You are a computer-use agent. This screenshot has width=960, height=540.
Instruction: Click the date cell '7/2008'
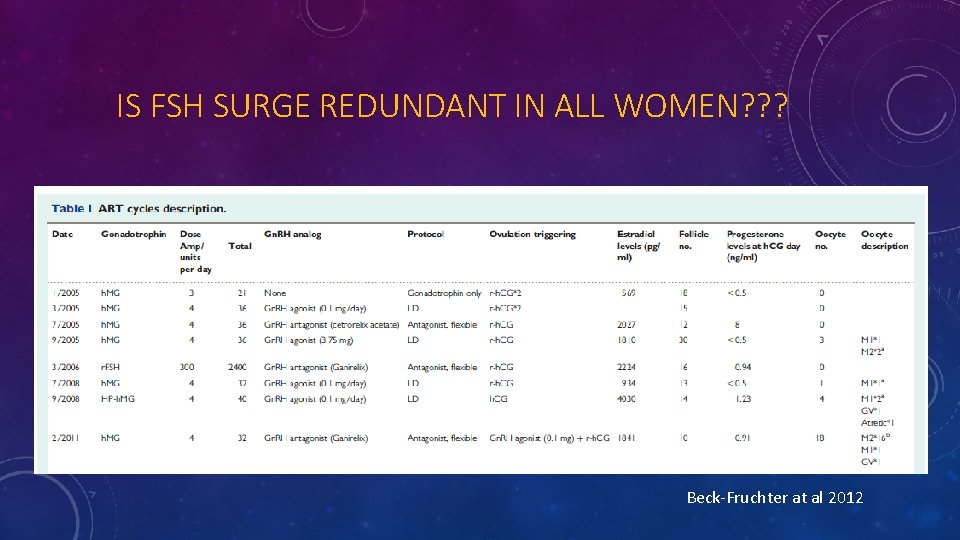click(x=66, y=383)
